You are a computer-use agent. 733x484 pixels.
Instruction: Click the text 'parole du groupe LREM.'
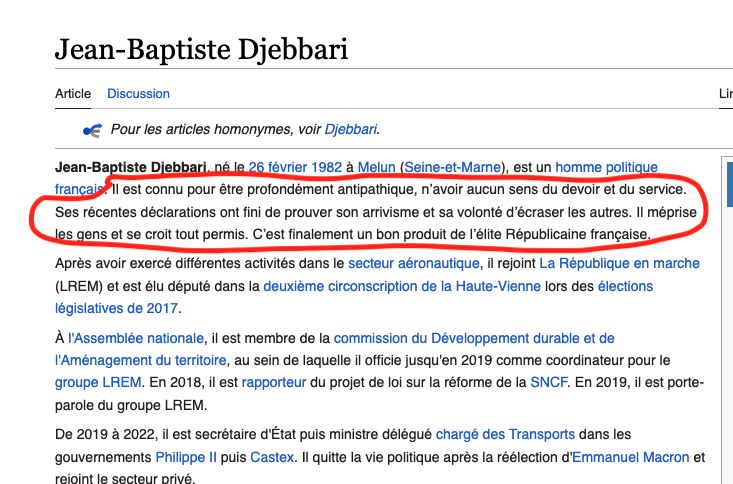[x=131, y=405]
